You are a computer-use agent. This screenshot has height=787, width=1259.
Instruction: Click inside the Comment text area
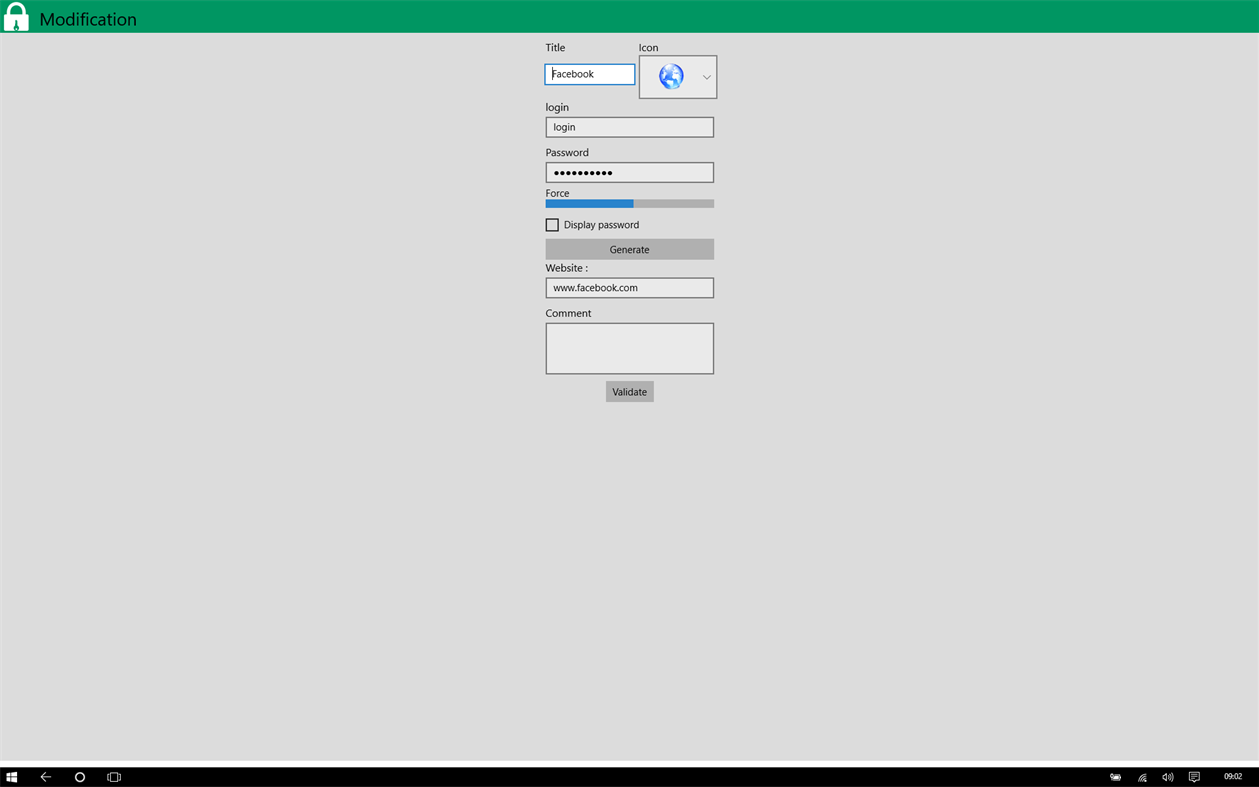[629, 348]
